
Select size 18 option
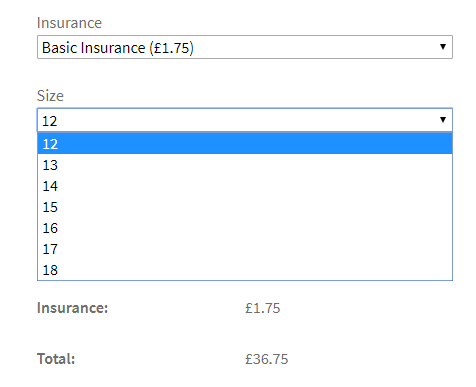(x=245, y=270)
